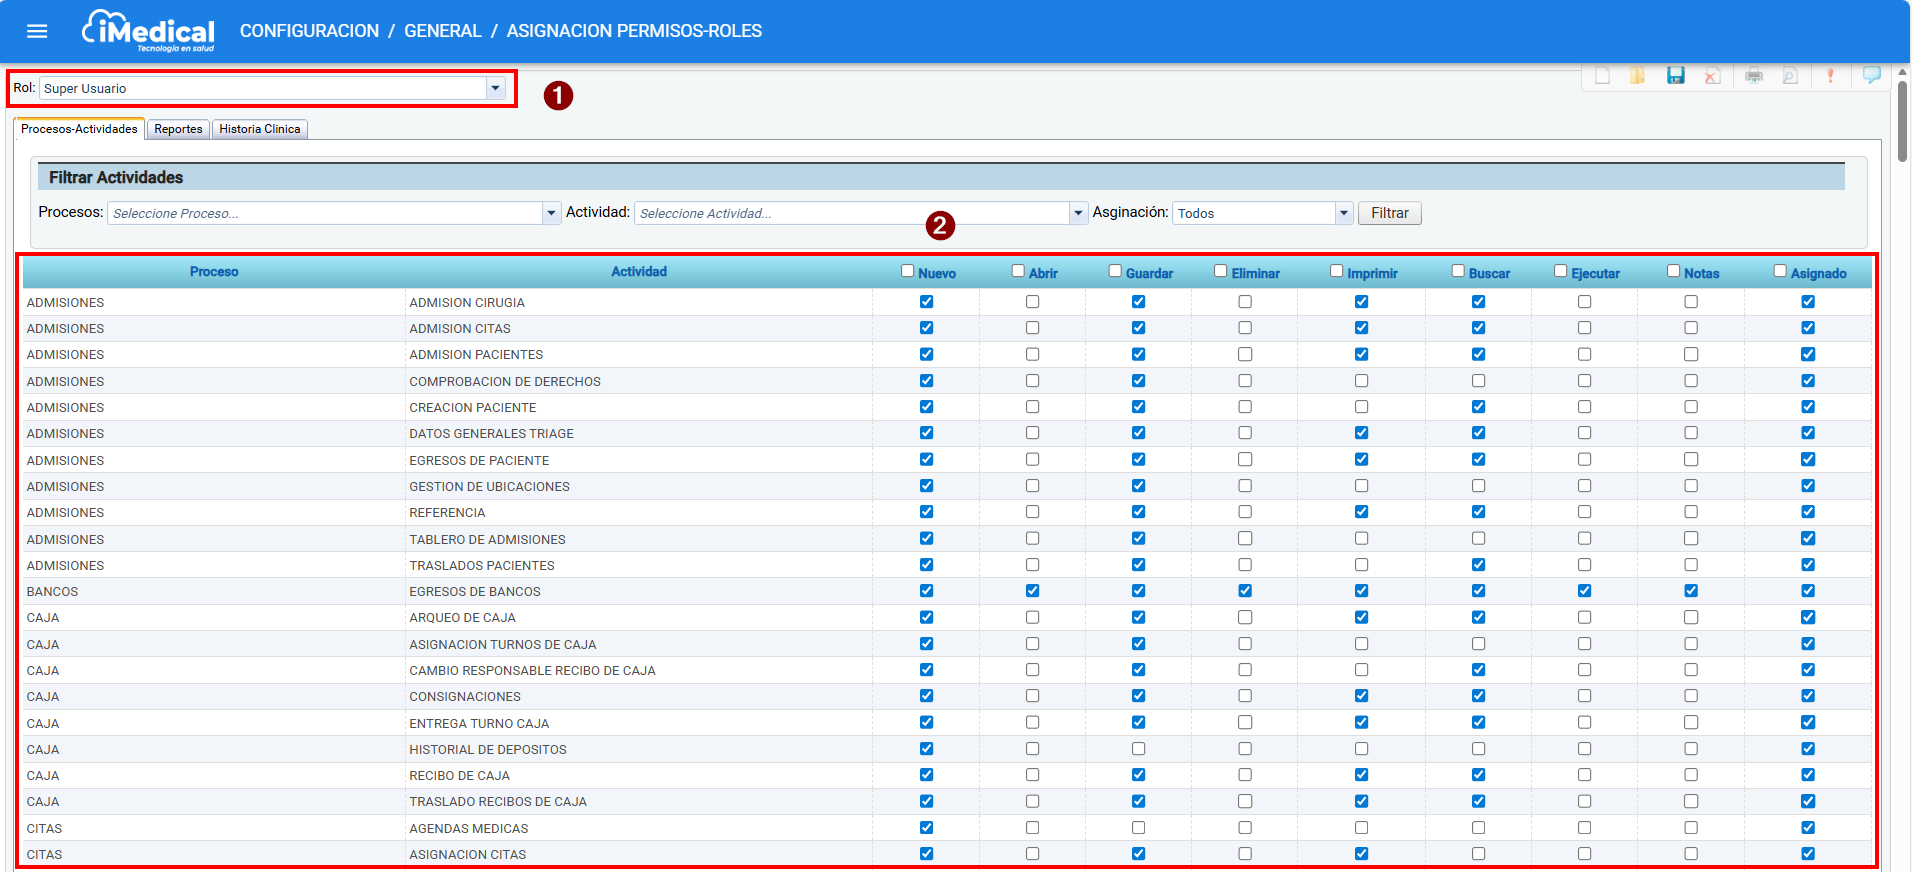Toggle the Nuevo column header checkbox
The height and width of the screenshot is (872, 1912).
908,271
